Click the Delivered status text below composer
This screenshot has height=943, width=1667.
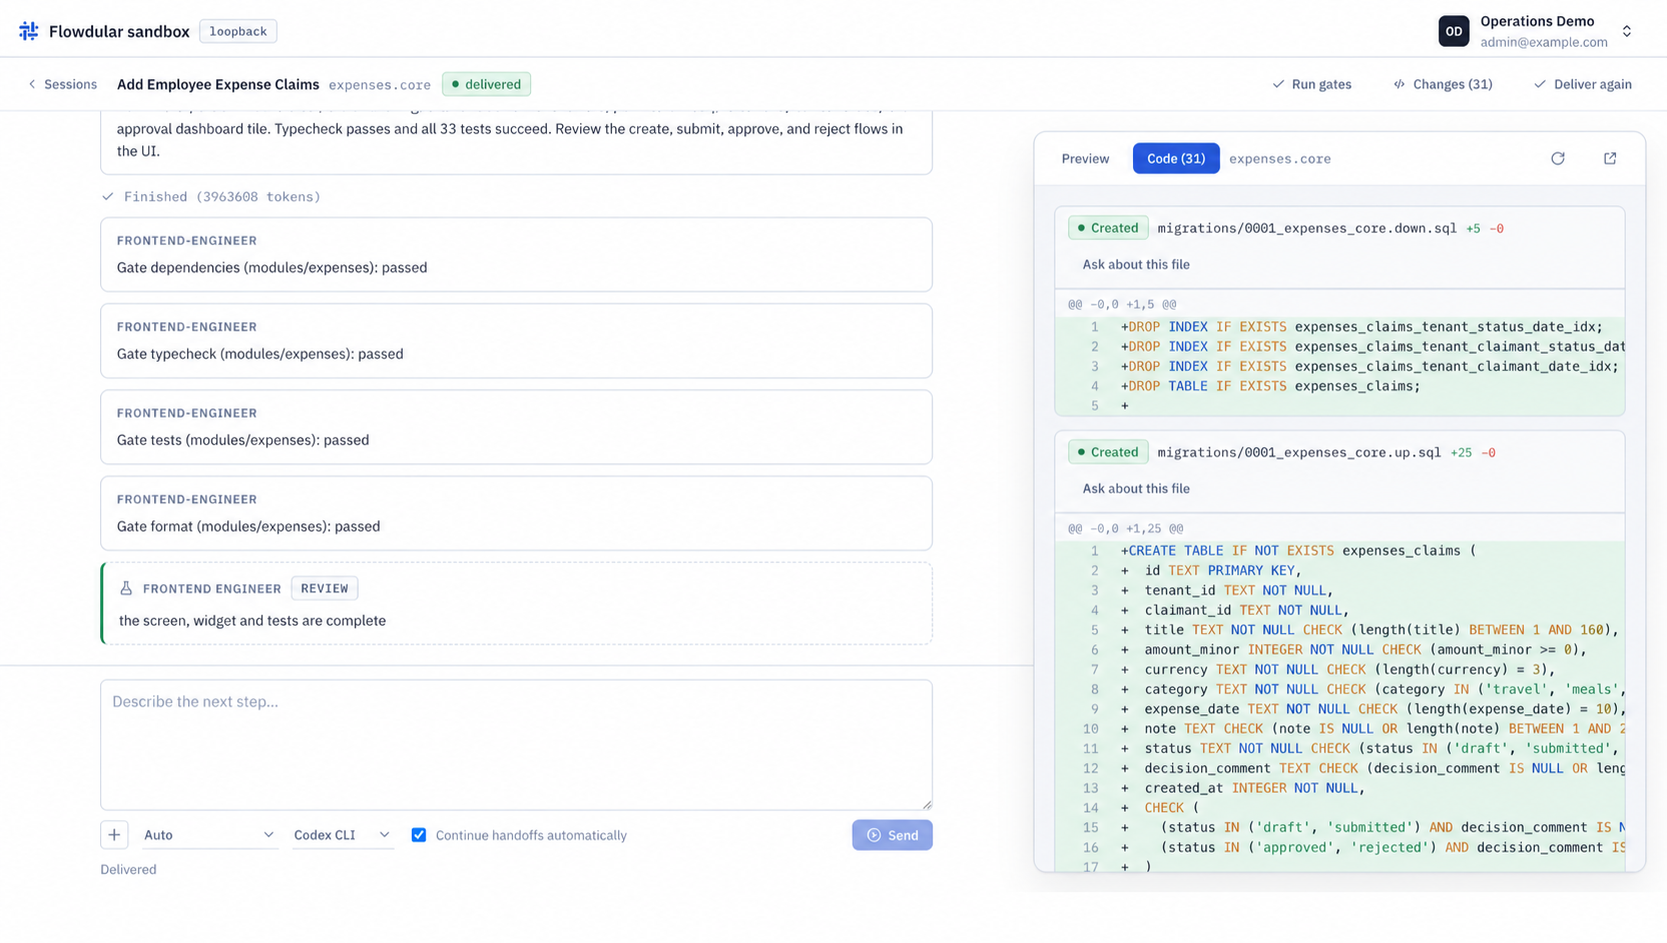pyautogui.click(x=128, y=869)
